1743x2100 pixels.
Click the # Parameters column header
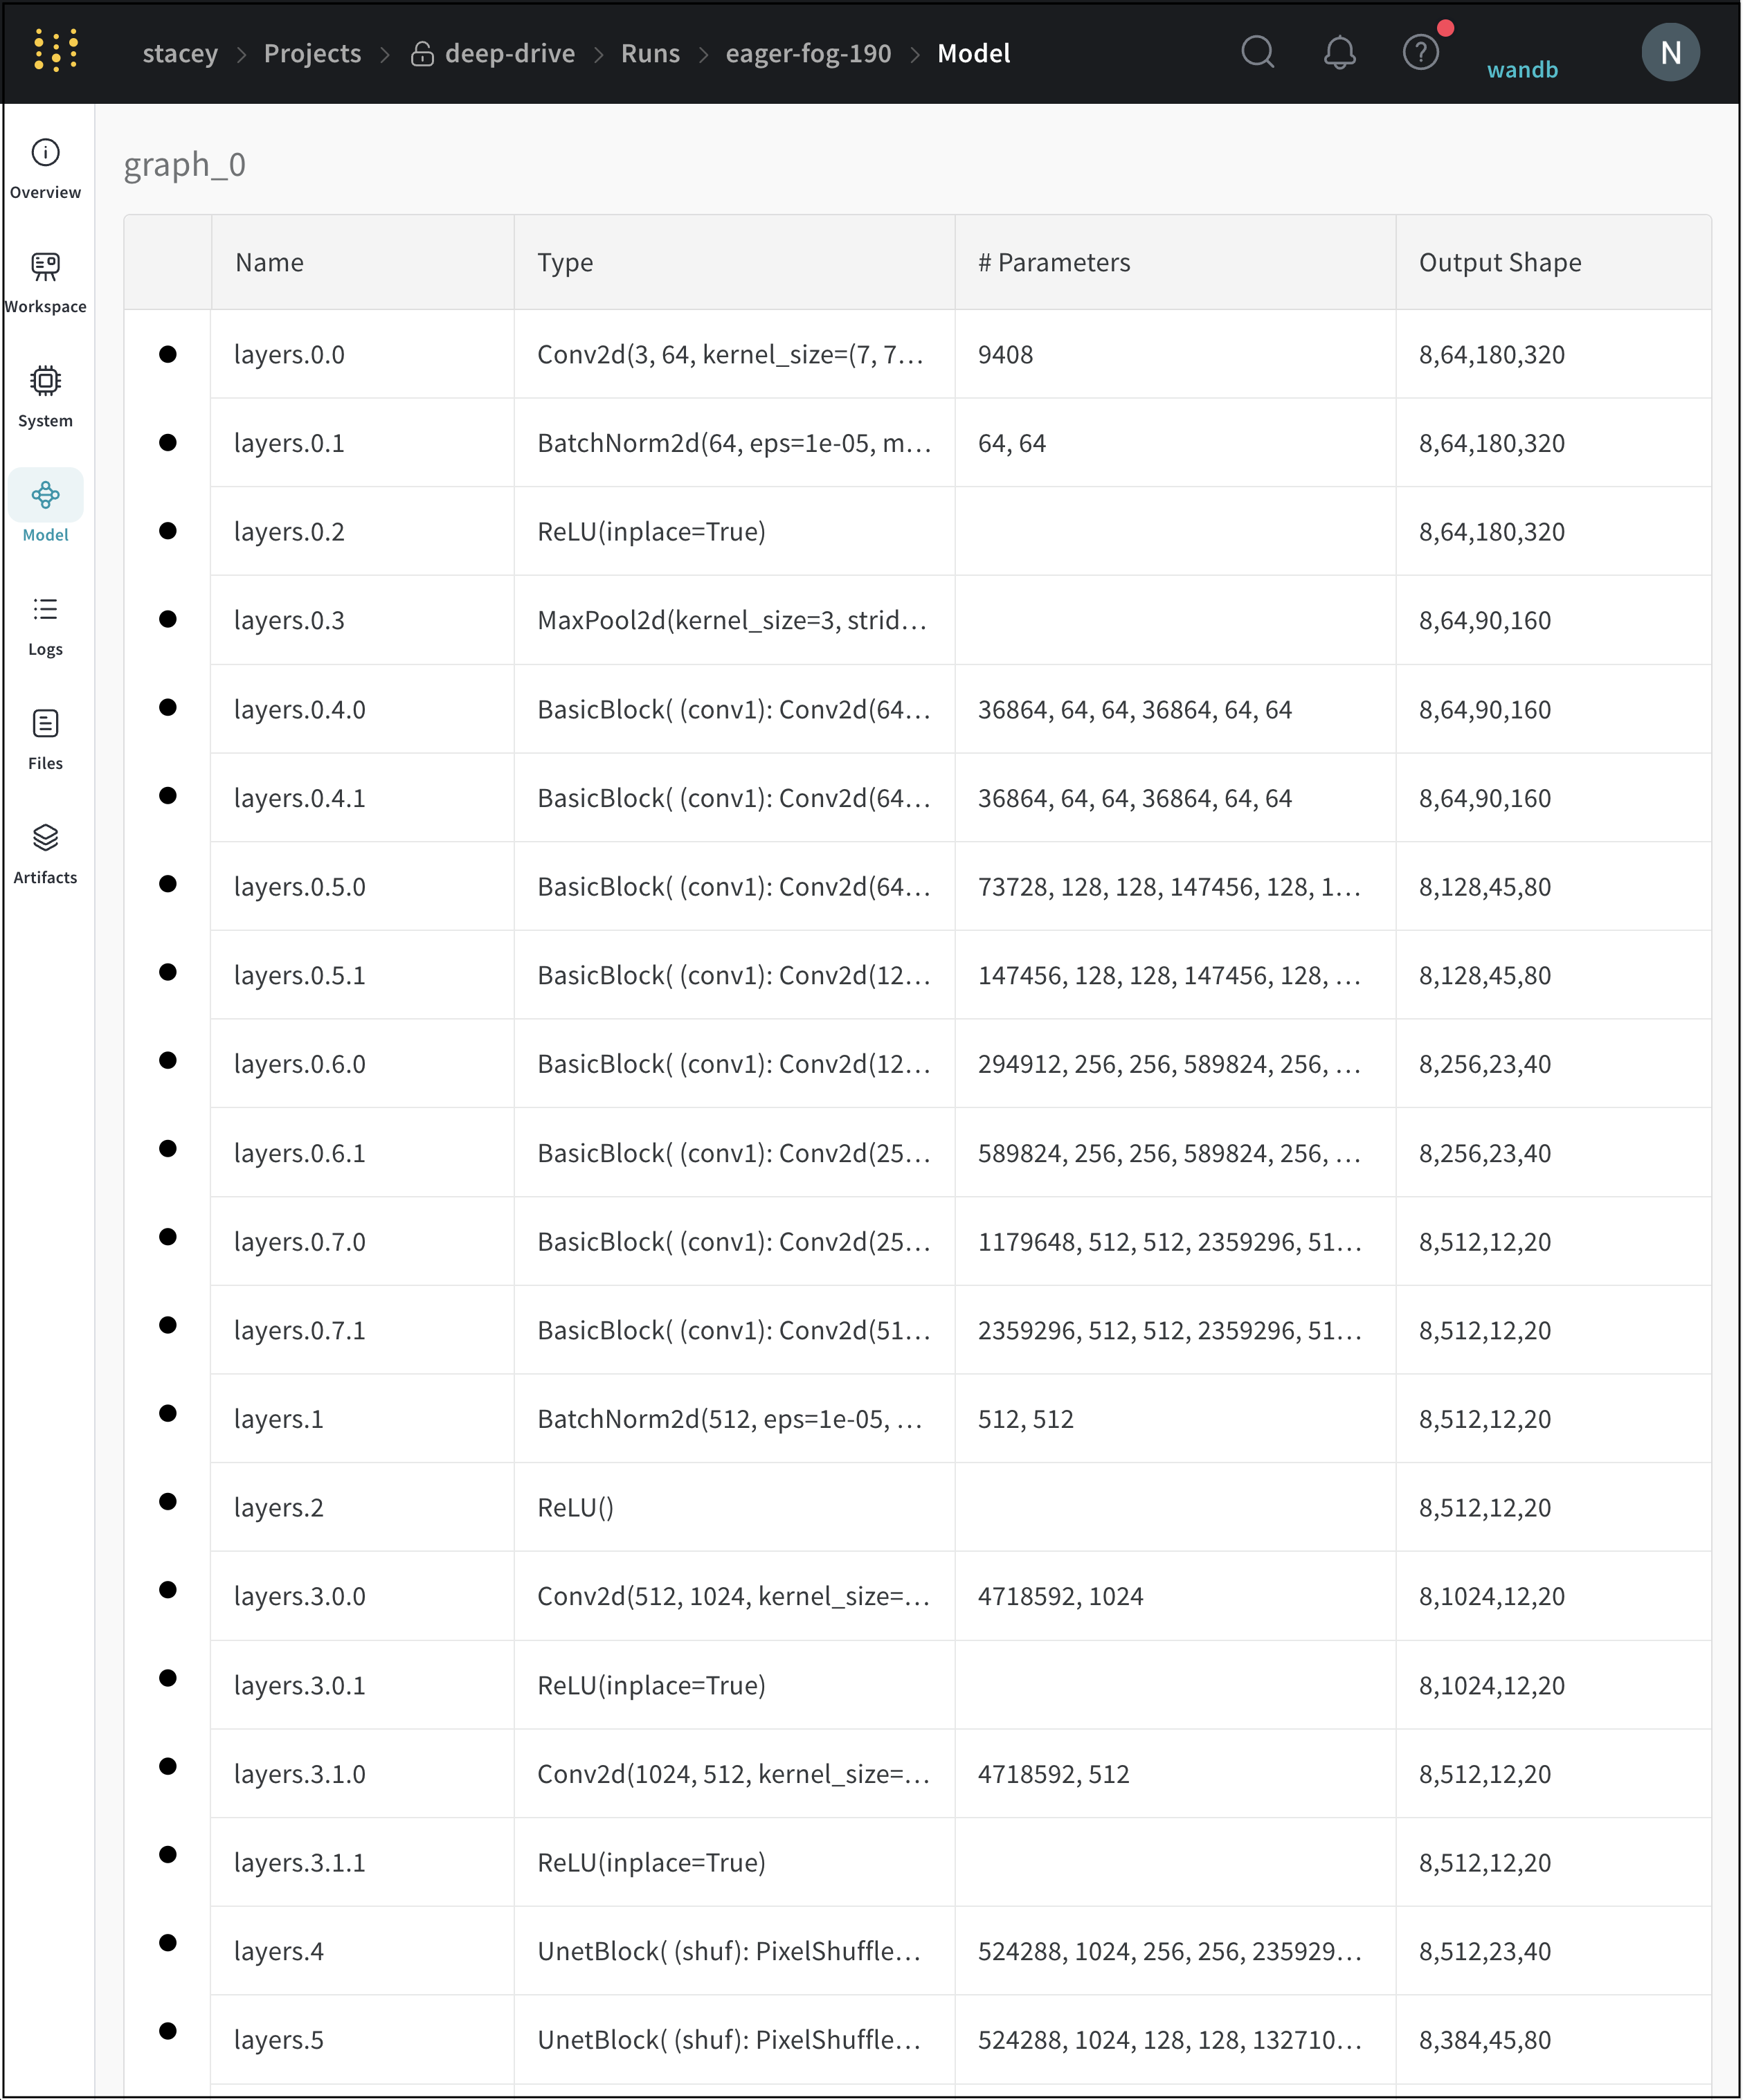[x=1054, y=262]
